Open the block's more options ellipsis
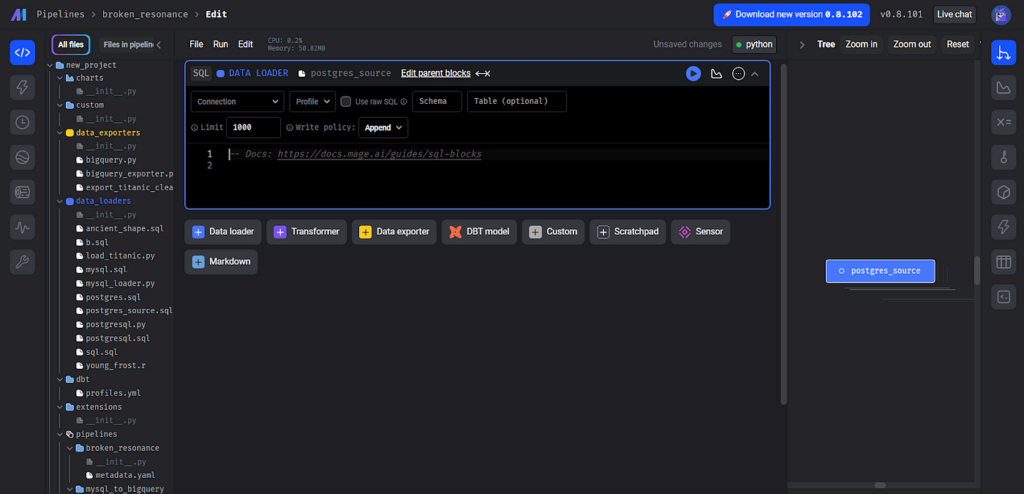 pos(738,73)
